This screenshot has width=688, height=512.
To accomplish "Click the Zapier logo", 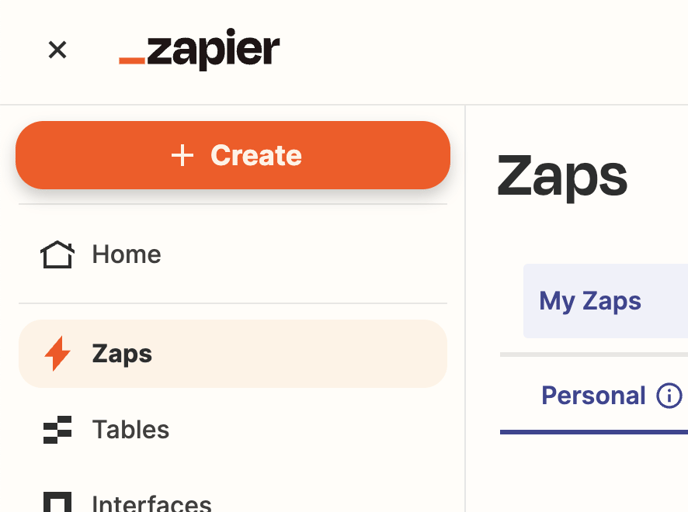I will pos(199,49).
